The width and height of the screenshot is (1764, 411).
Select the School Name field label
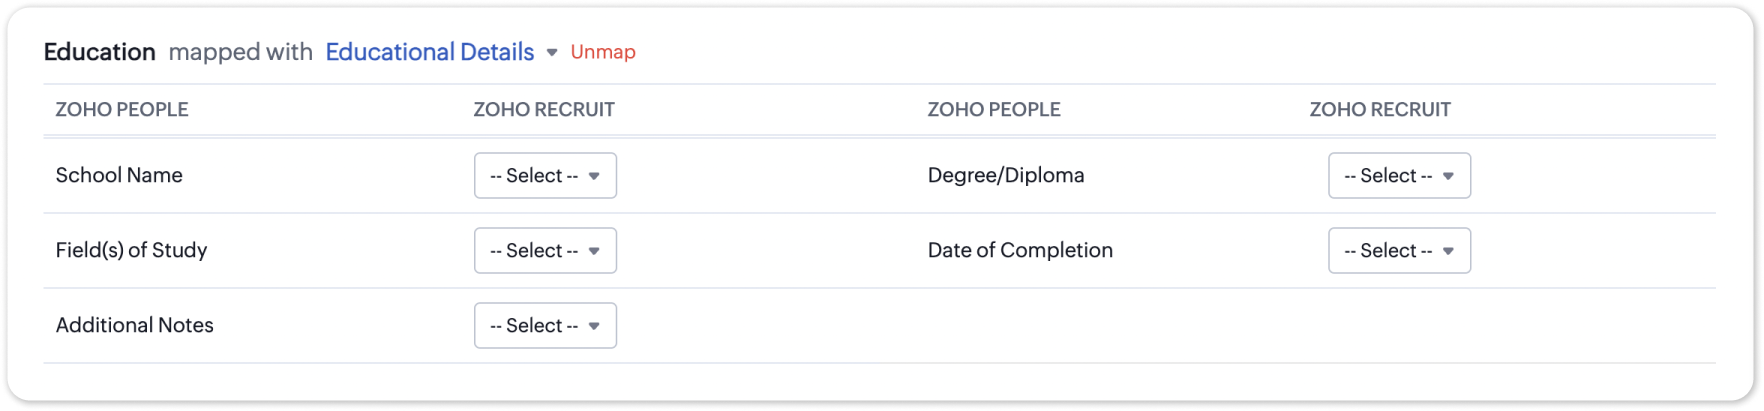tap(119, 175)
